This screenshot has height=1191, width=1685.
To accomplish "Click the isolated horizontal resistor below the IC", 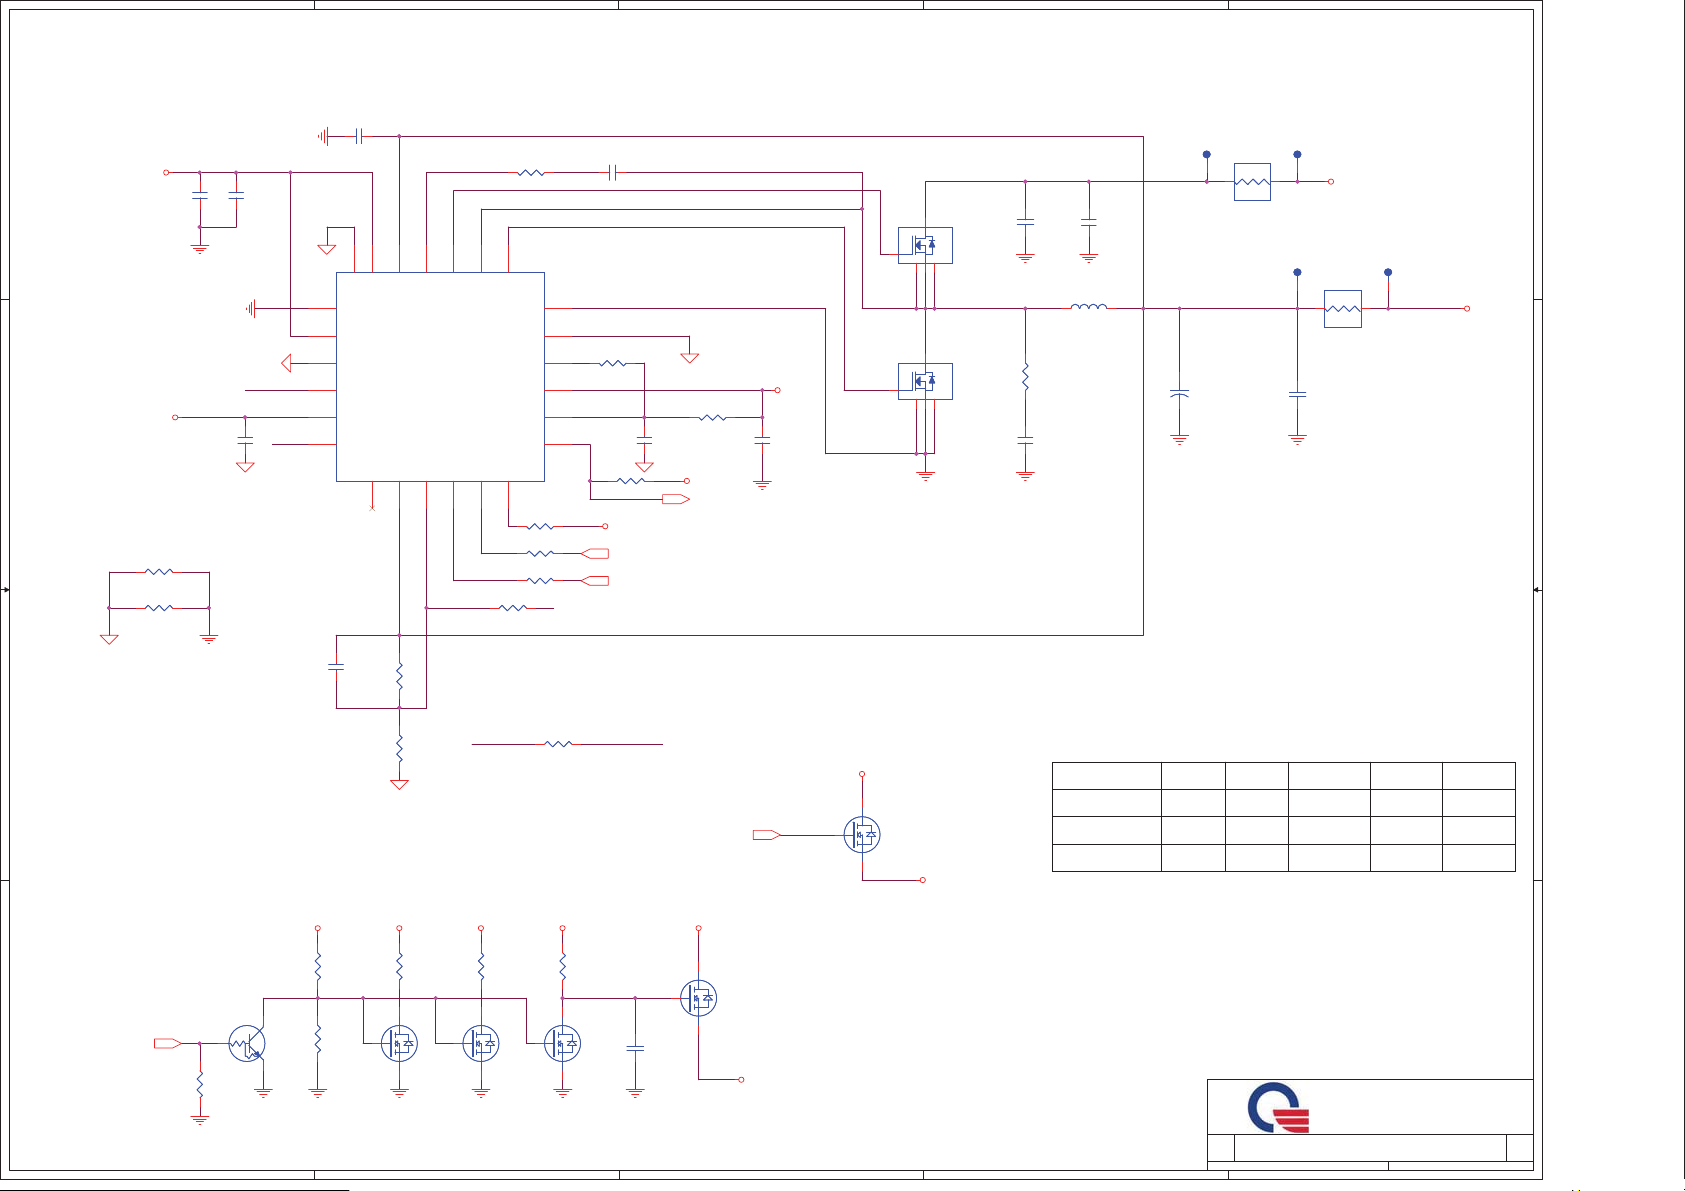I will tap(558, 744).
